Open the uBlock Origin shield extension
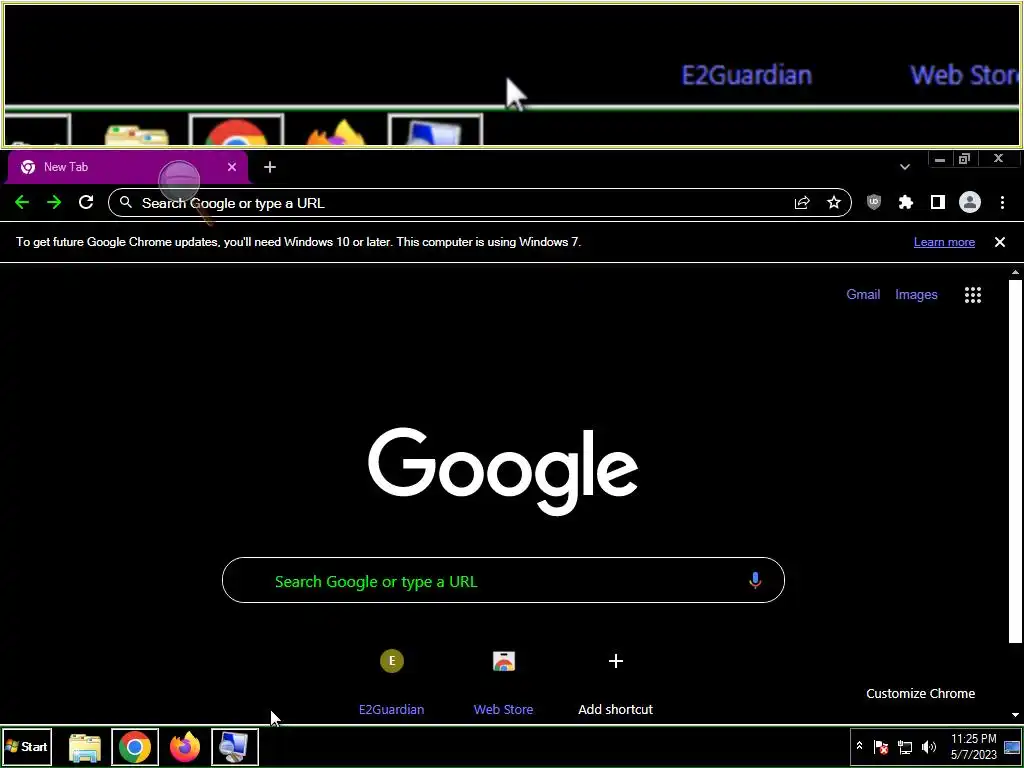1024x768 pixels. [x=874, y=202]
